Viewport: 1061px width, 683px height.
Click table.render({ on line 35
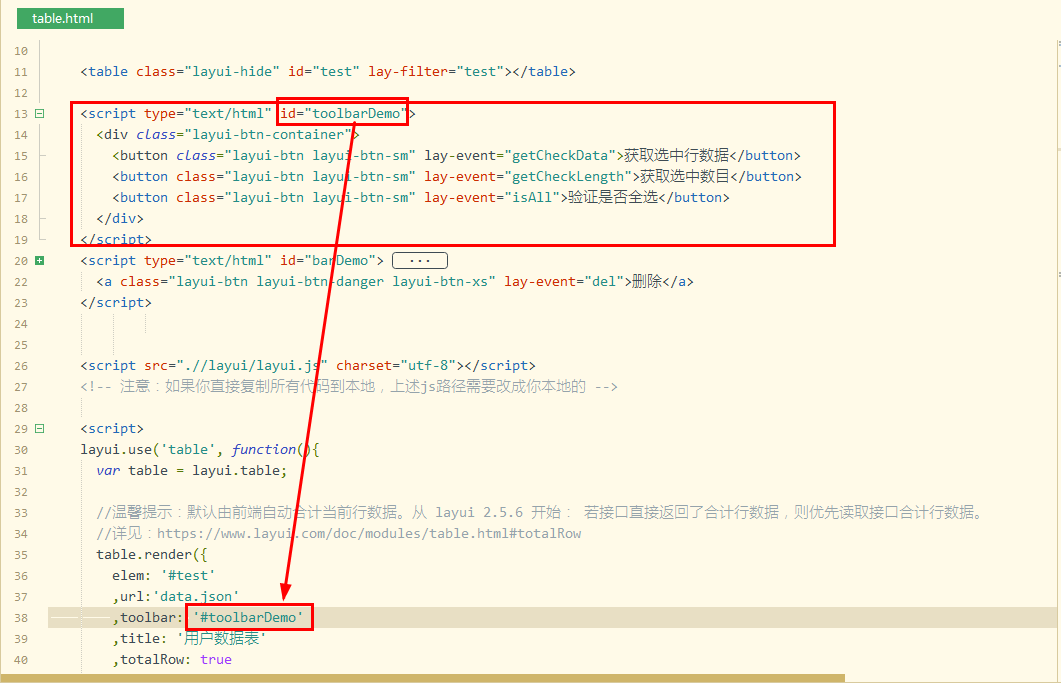point(152,554)
